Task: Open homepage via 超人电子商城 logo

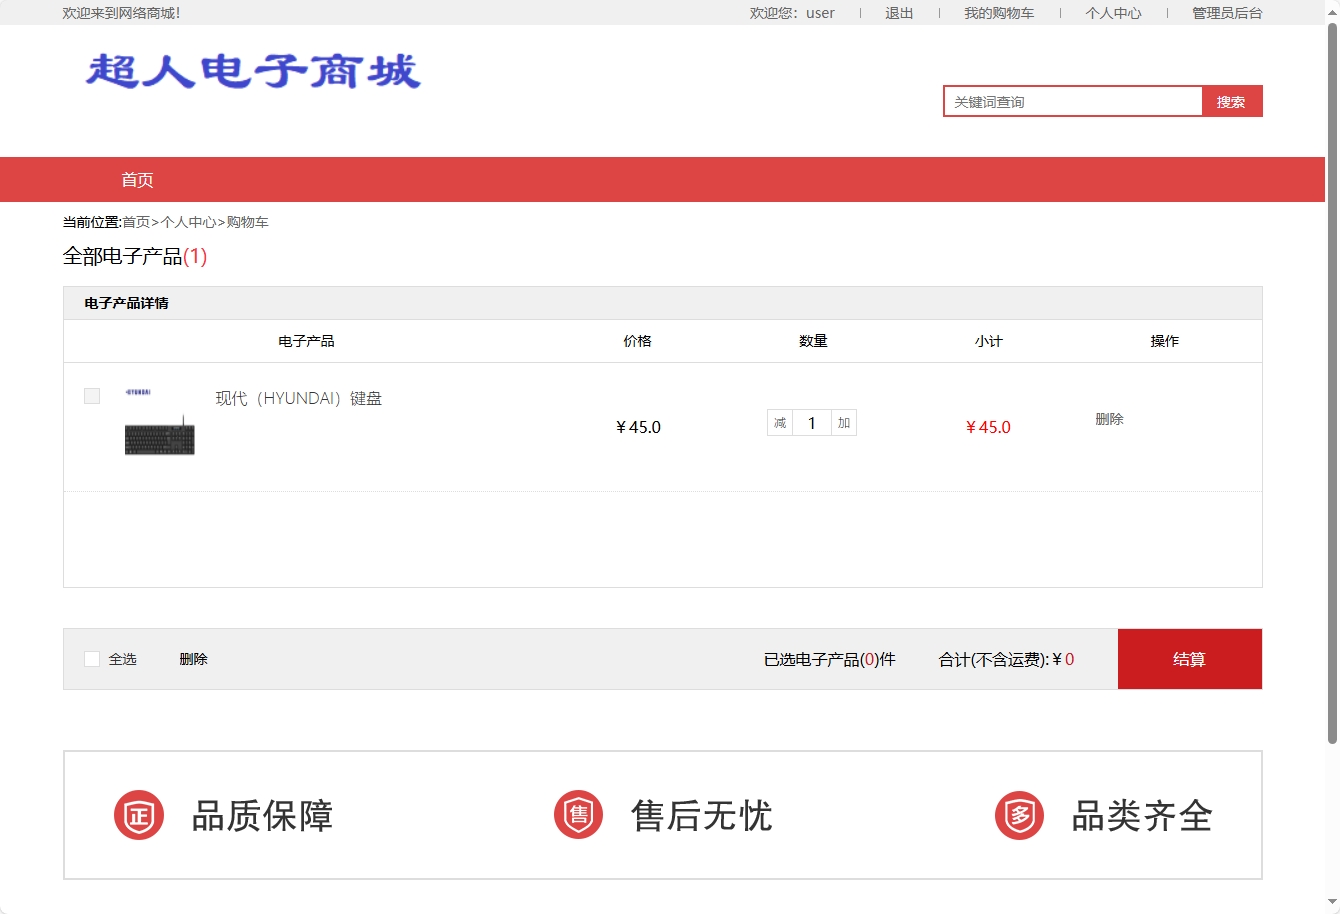Action: coord(253,73)
